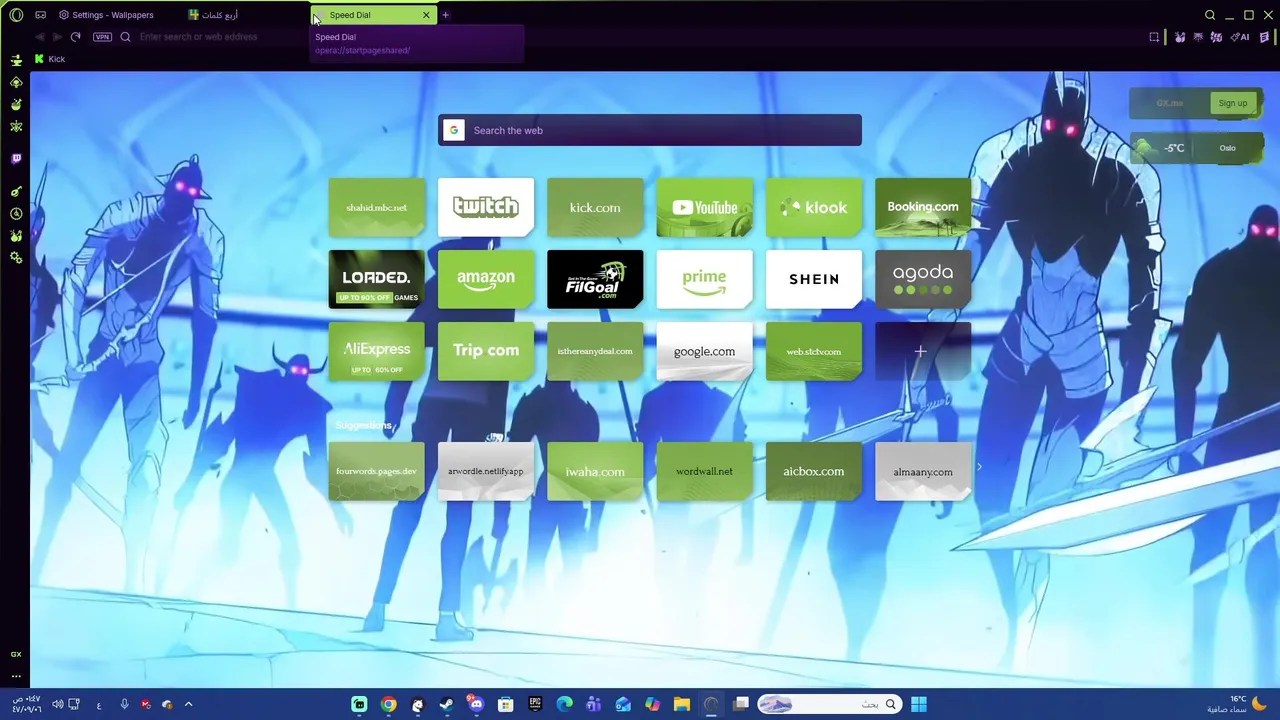
Task: Open the isthereanydeal.com speed dial tile
Action: (x=595, y=351)
